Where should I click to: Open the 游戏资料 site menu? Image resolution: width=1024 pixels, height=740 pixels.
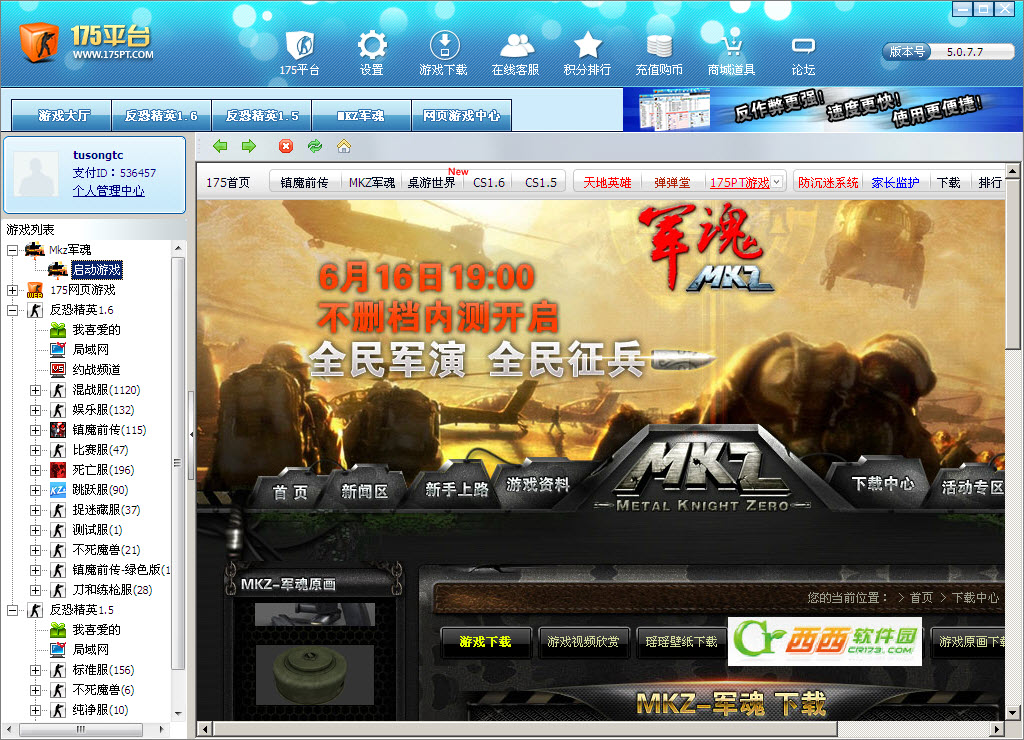tap(537, 484)
